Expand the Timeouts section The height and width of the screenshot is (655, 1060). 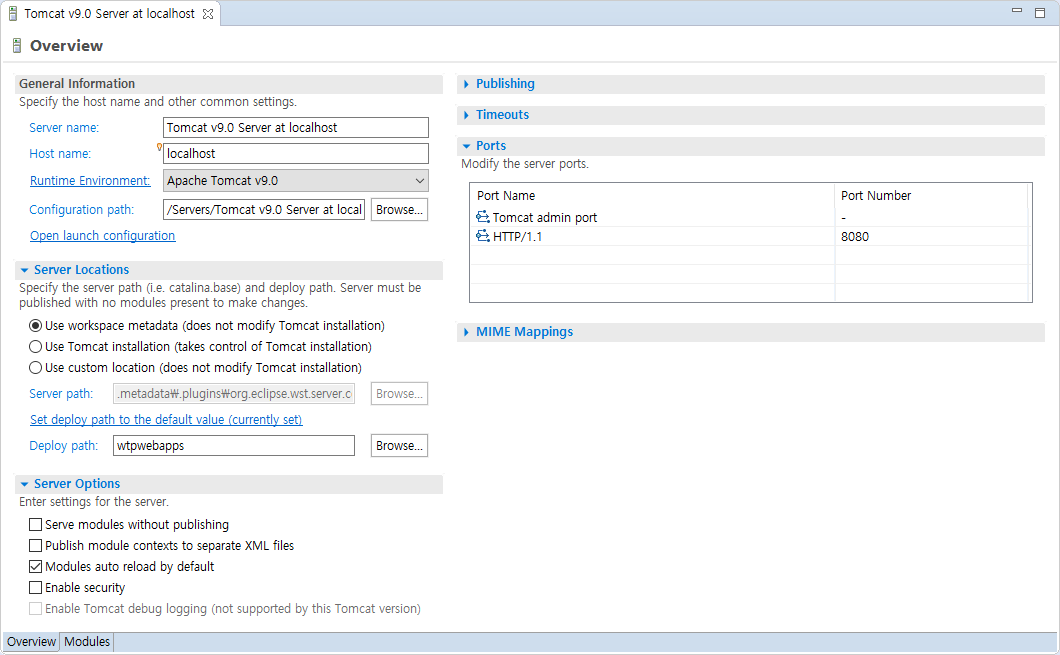pos(466,115)
